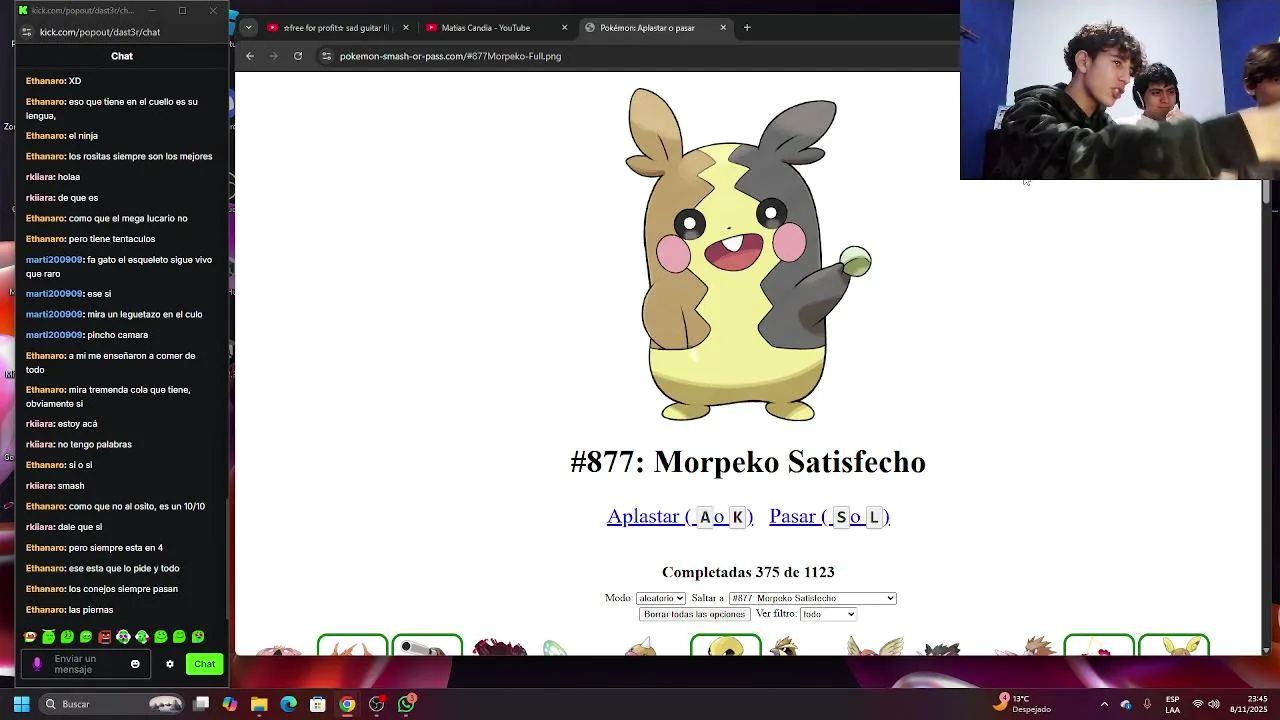Open chat settings gear

tap(170, 664)
